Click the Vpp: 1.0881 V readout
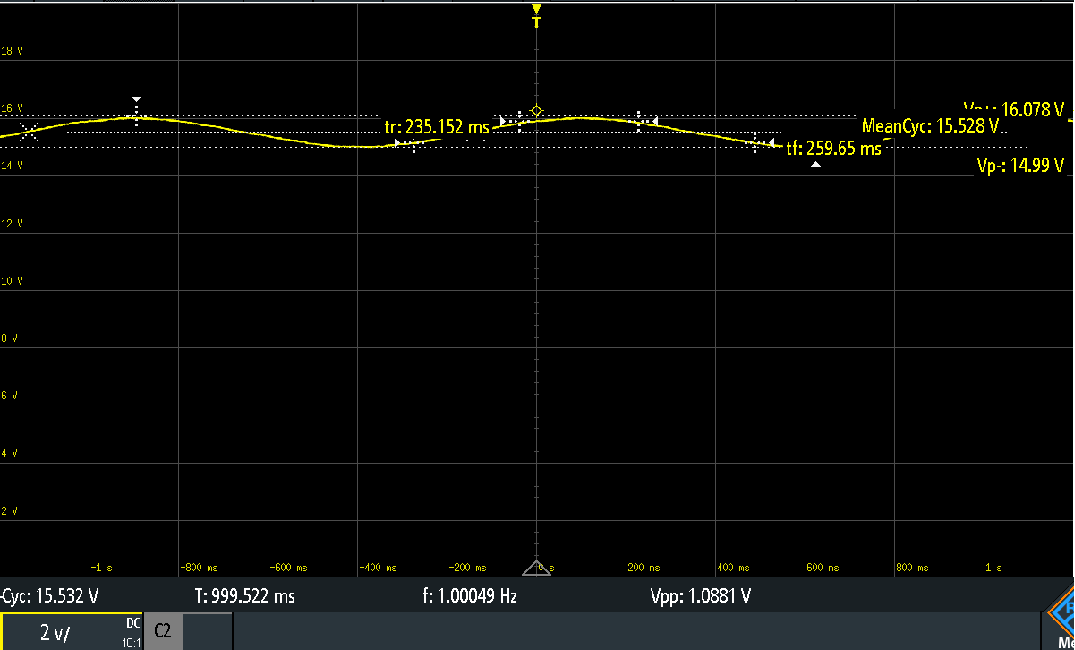This screenshot has width=1075, height=650. pos(700,596)
